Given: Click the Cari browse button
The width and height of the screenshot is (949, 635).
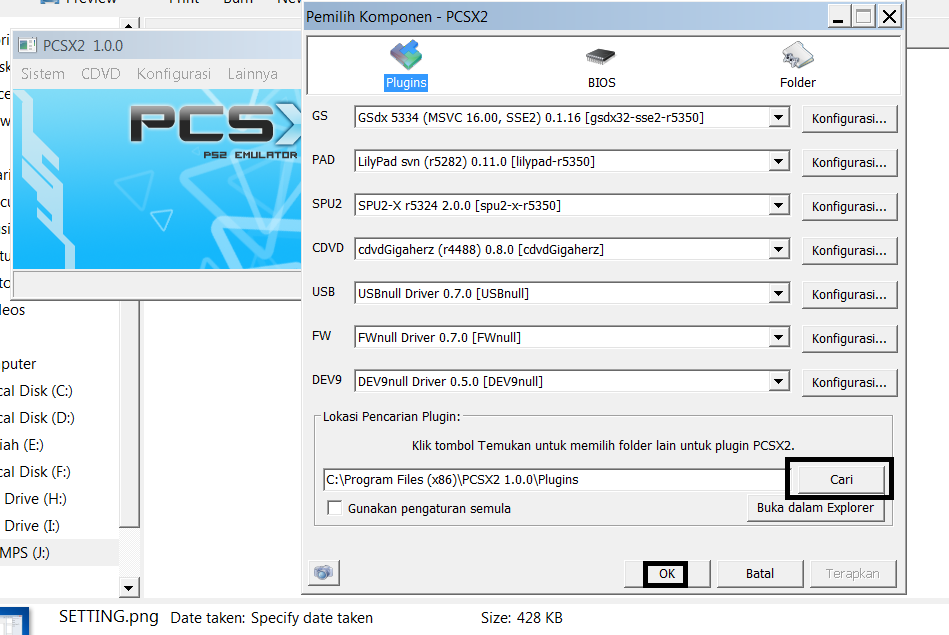Looking at the screenshot, I should click(841, 479).
